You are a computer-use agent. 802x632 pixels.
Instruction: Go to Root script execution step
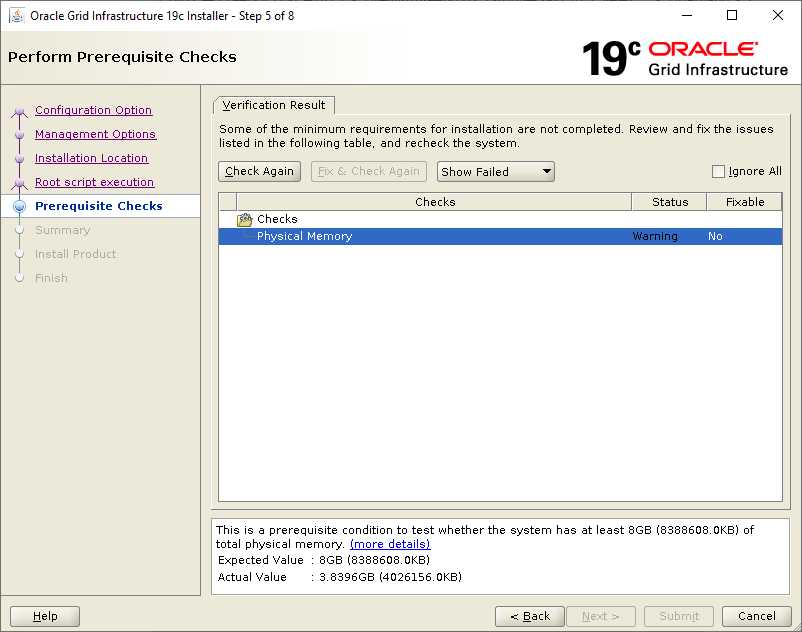(95, 182)
